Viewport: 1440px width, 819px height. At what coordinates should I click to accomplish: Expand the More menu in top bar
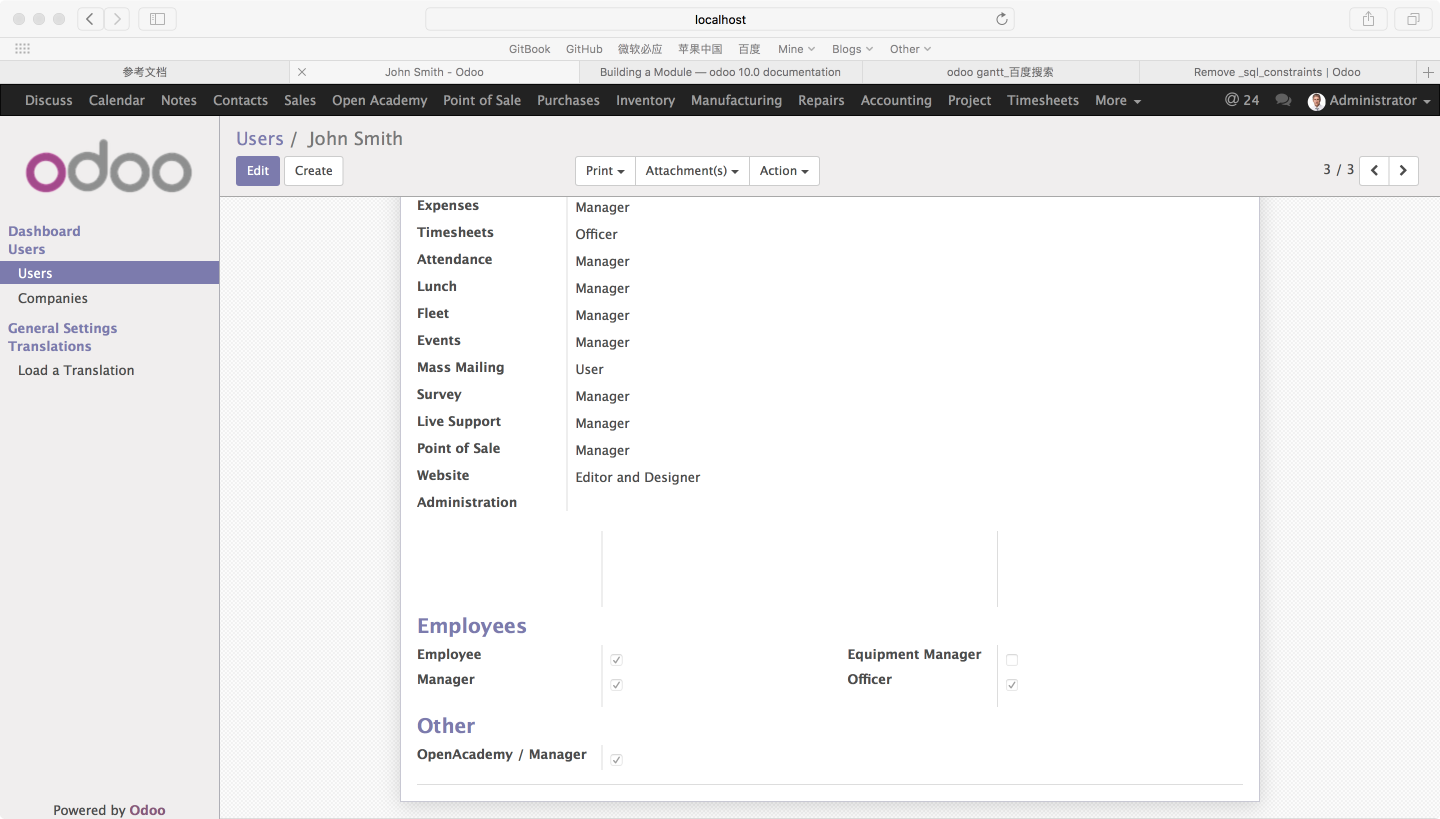click(1118, 100)
